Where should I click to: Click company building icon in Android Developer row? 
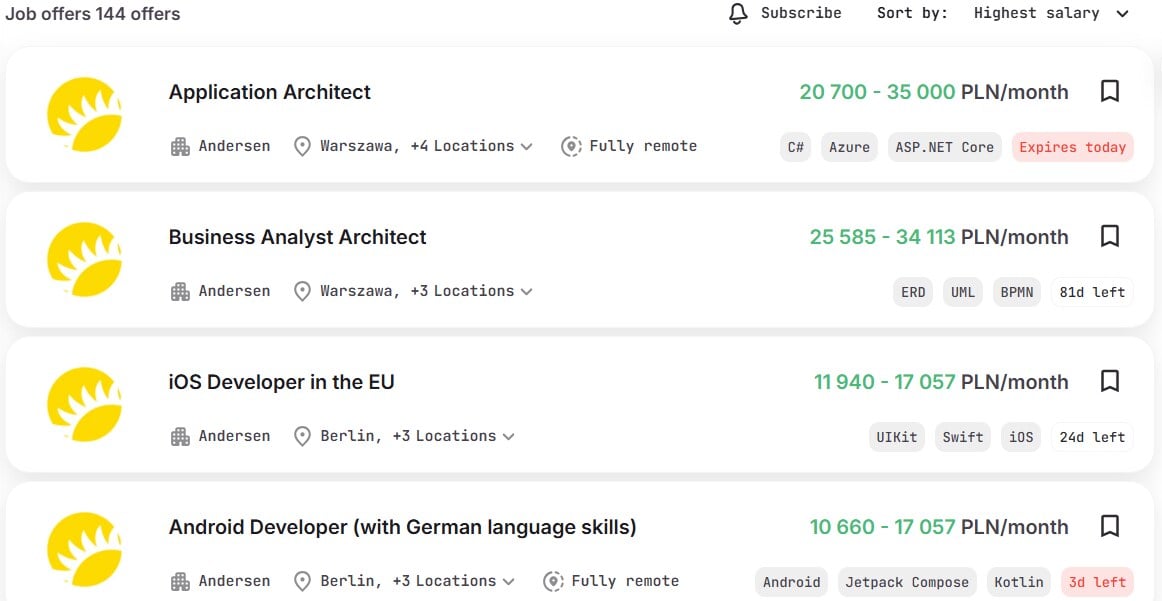coord(180,582)
